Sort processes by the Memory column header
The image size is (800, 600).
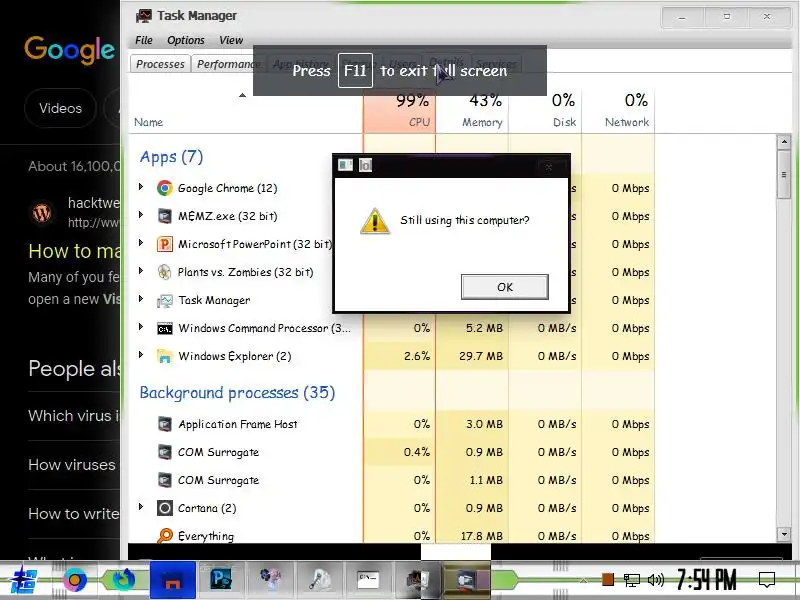point(472,111)
